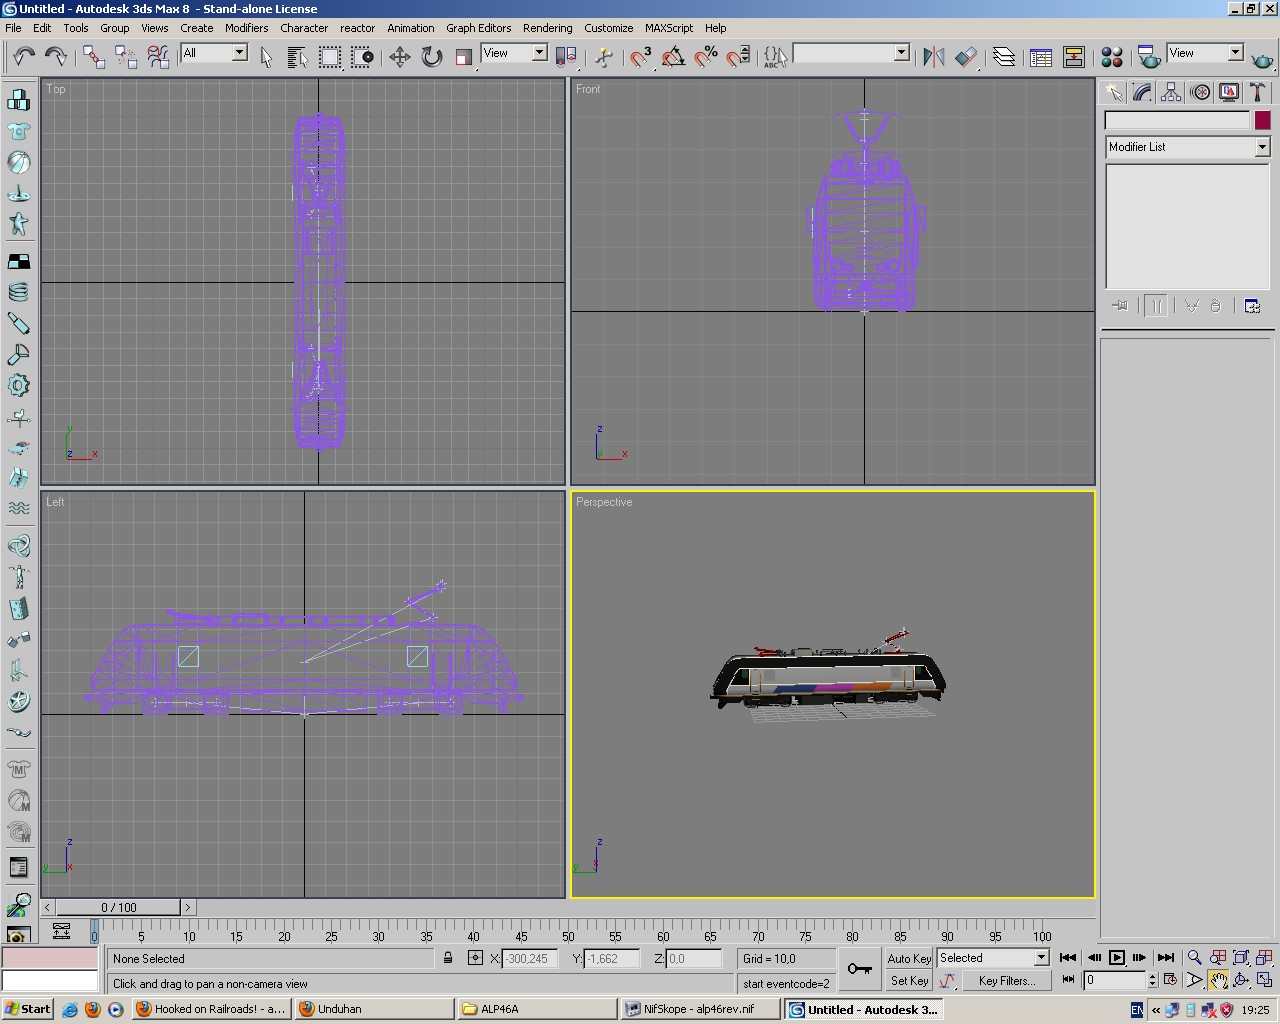Open the Material Editor spheres icon
This screenshot has width=1280, height=1024.
pyautogui.click(x=1112, y=56)
